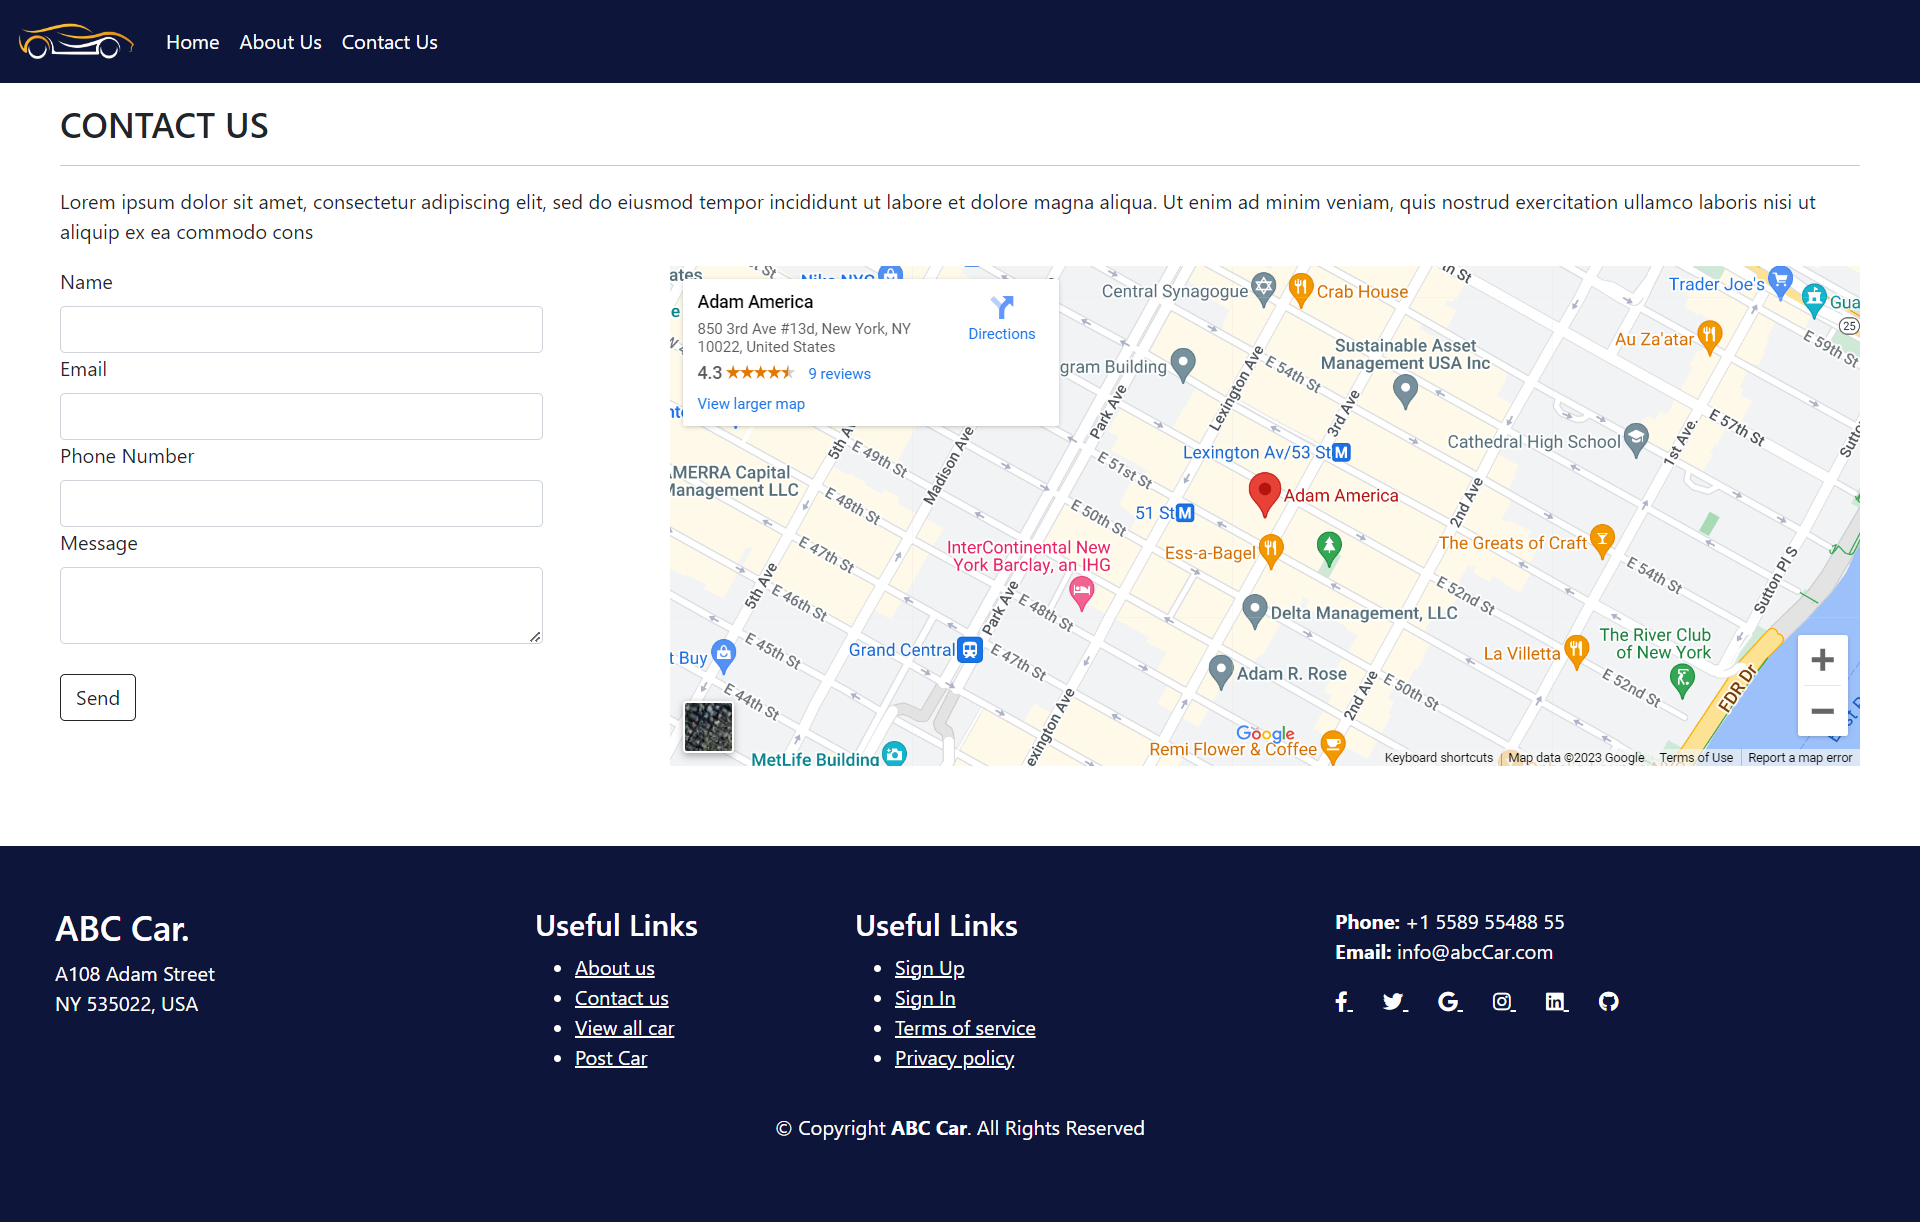
Task: Select Contact Us in the navbar
Action: click(x=389, y=42)
